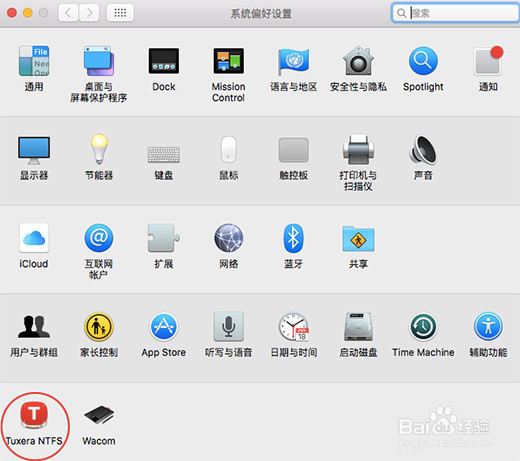Close the 系统偏好设置 window
This screenshot has height=461, width=520.
pos(12,13)
